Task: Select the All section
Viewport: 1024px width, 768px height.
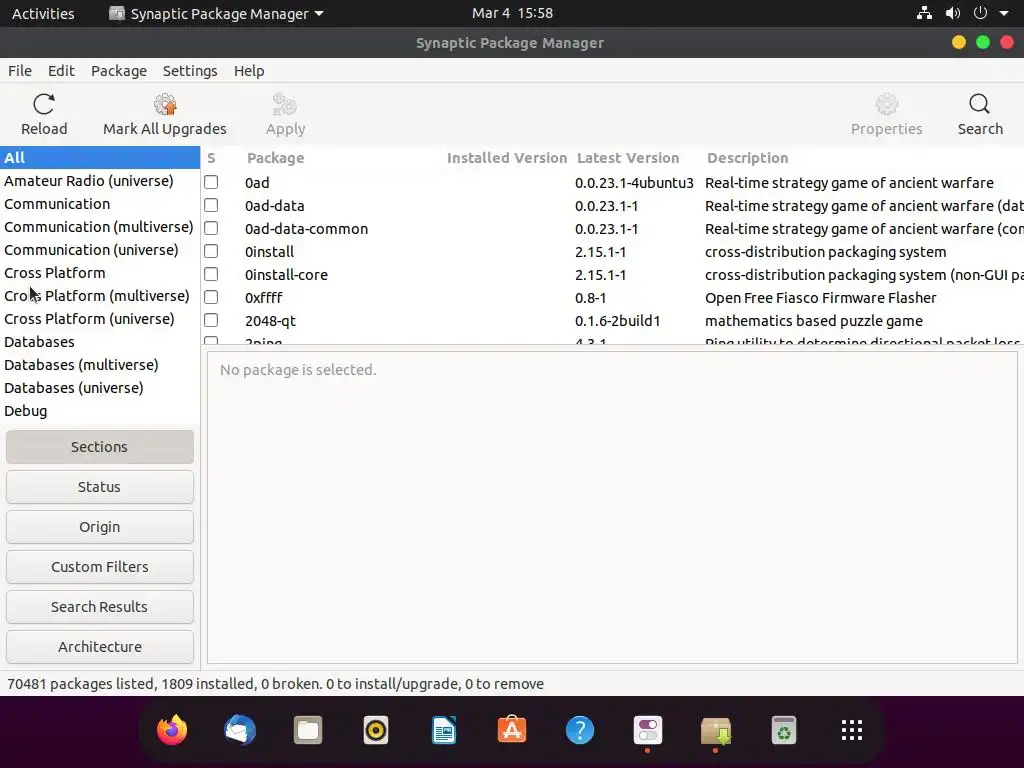Action: [100, 157]
